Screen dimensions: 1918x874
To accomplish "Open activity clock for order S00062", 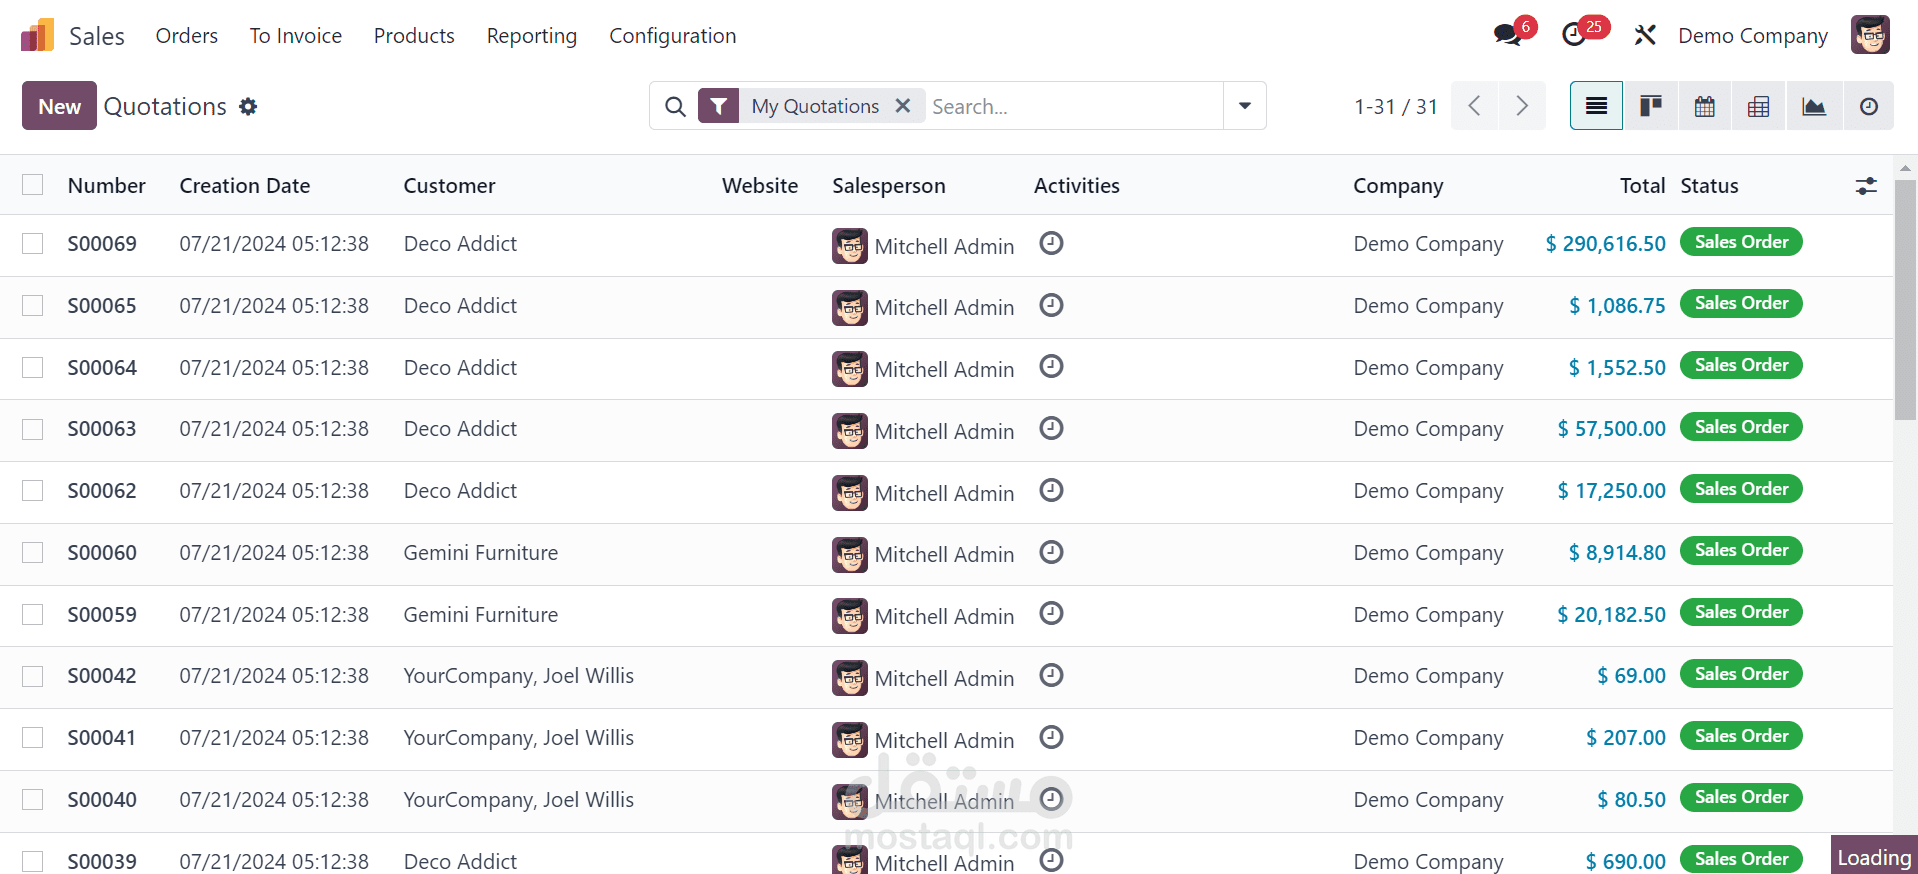I will [x=1051, y=490].
